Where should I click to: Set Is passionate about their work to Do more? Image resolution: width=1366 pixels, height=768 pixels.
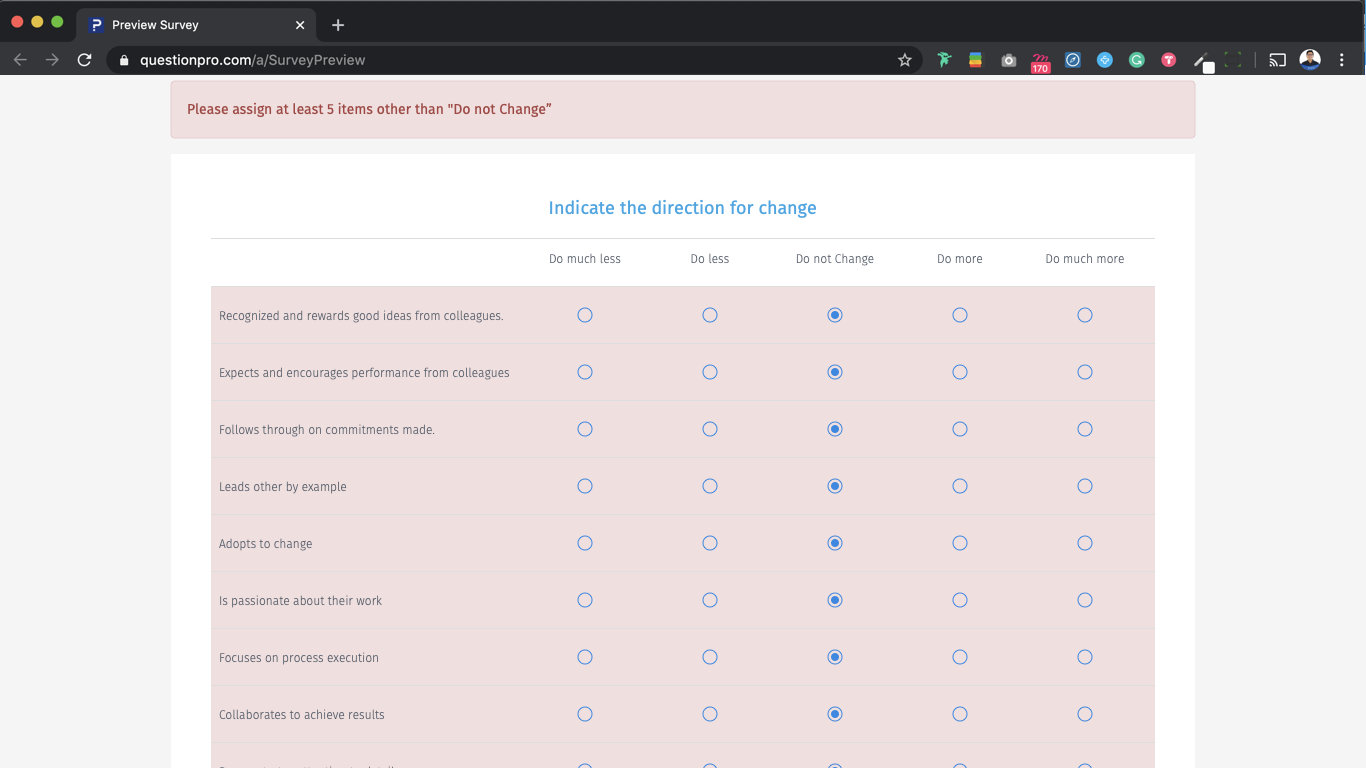click(x=960, y=600)
